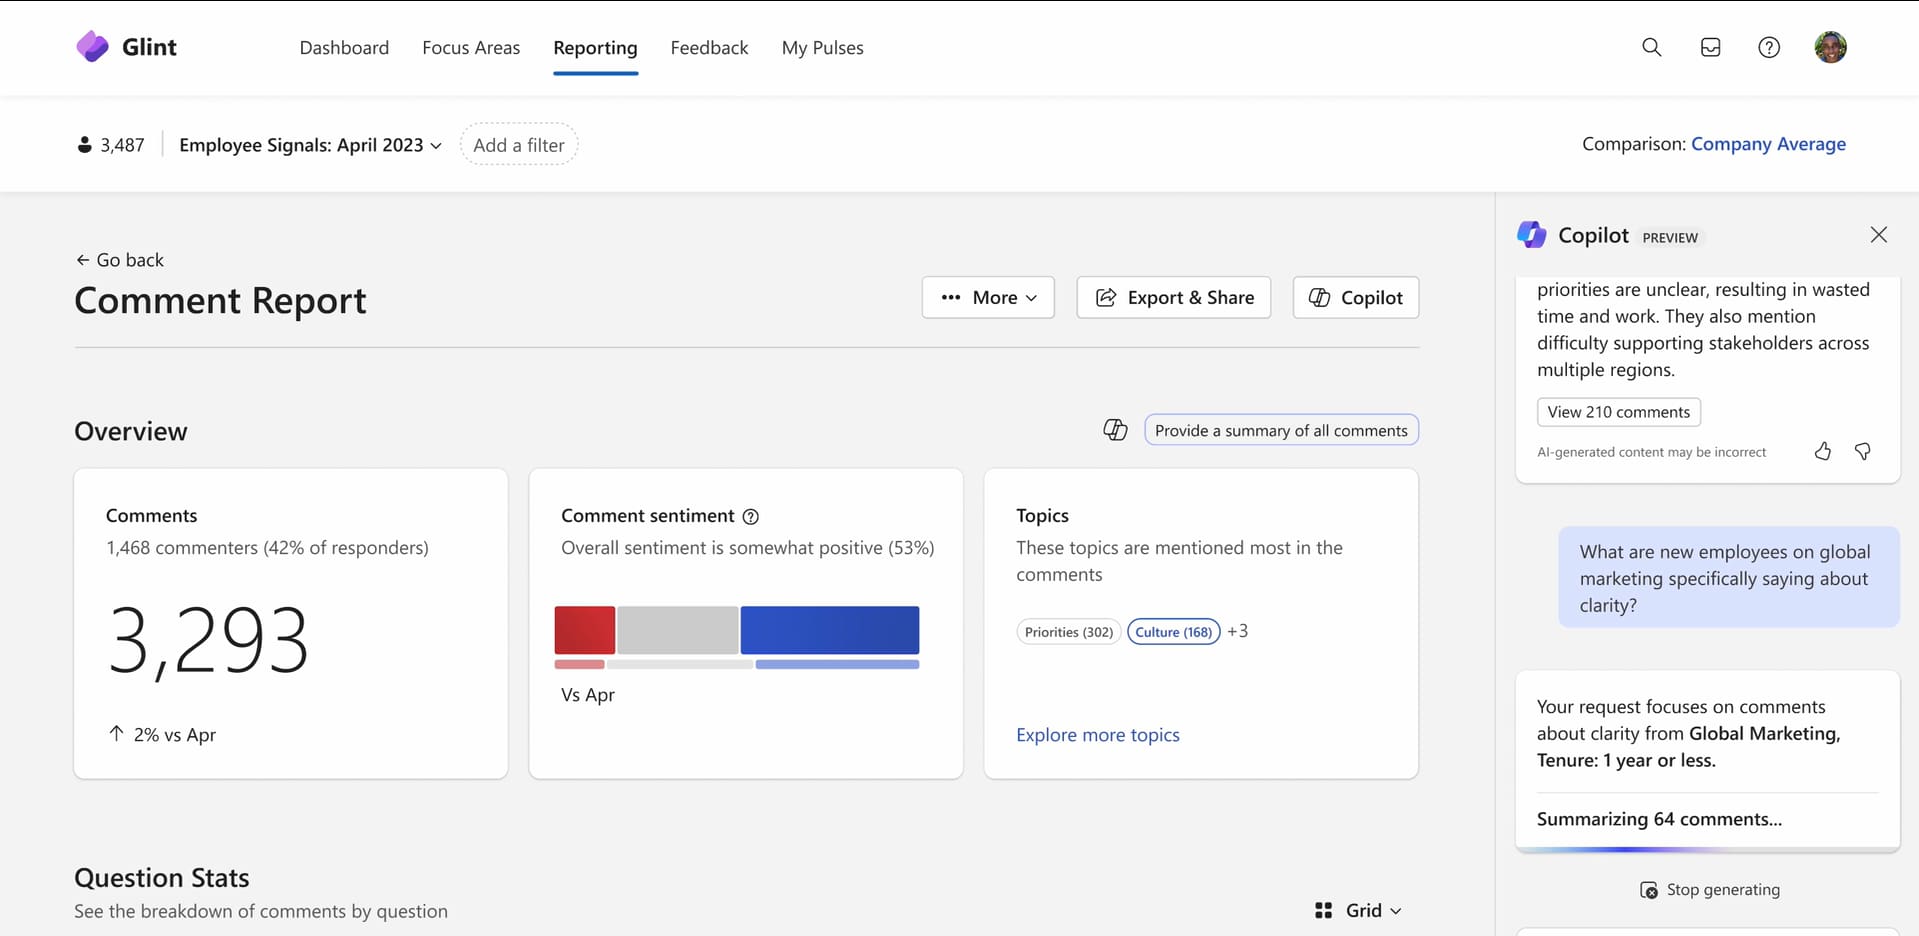Open the user profile avatar
Screen dimensions: 1919x936
(1830, 47)
